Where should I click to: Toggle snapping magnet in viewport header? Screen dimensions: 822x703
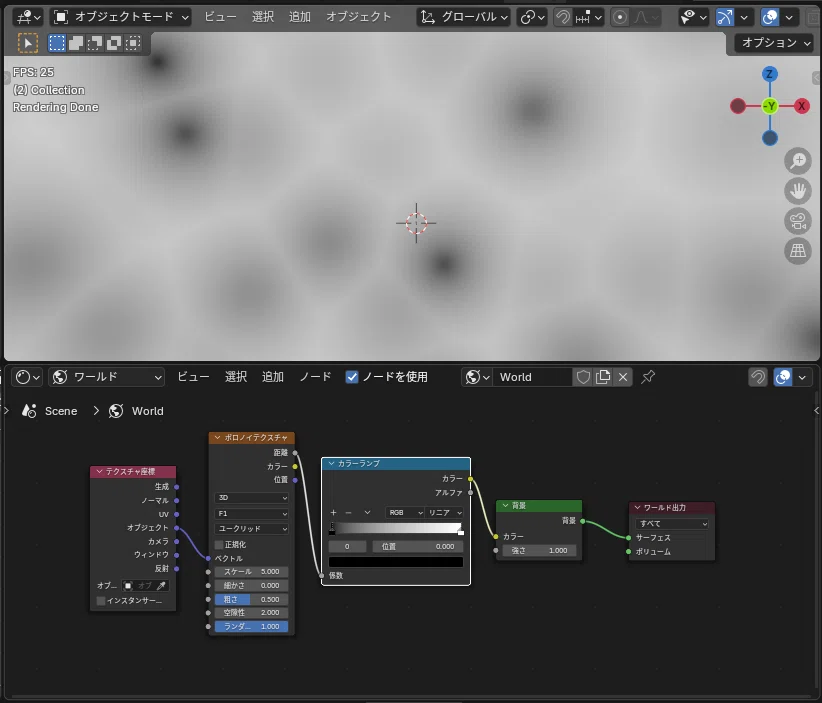pos(563,17)
